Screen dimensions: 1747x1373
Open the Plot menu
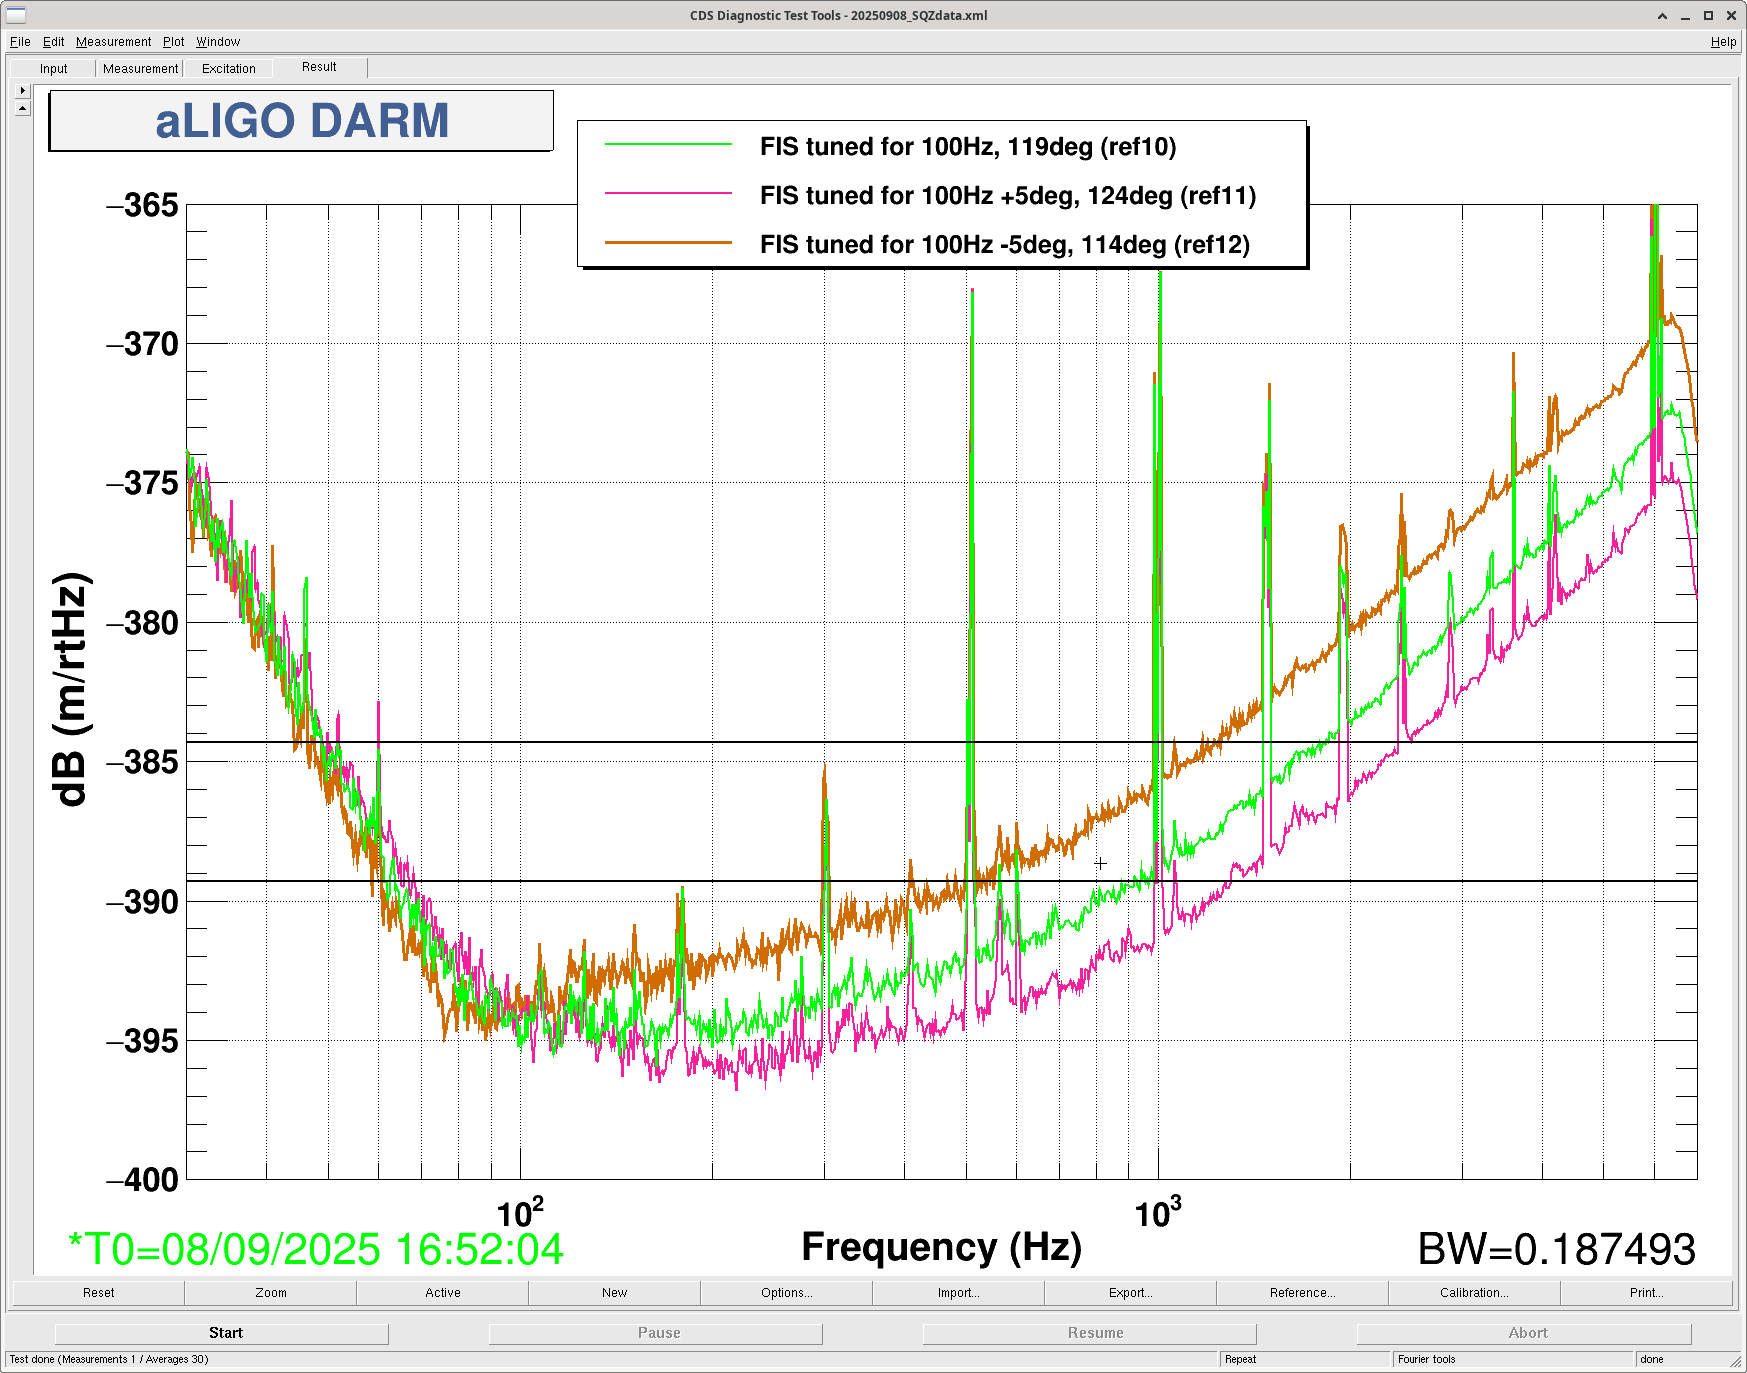pyautogui.click(x=173, y=42)
